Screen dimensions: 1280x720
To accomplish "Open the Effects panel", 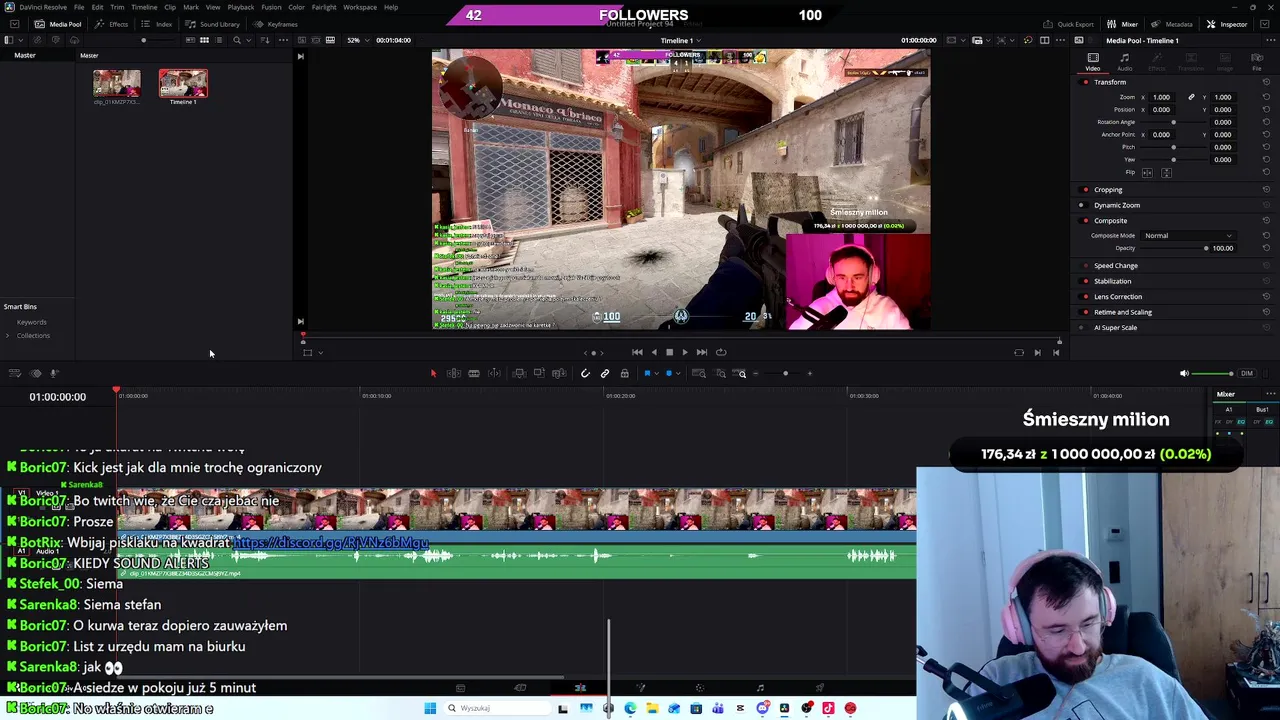I will click(111, 24).
